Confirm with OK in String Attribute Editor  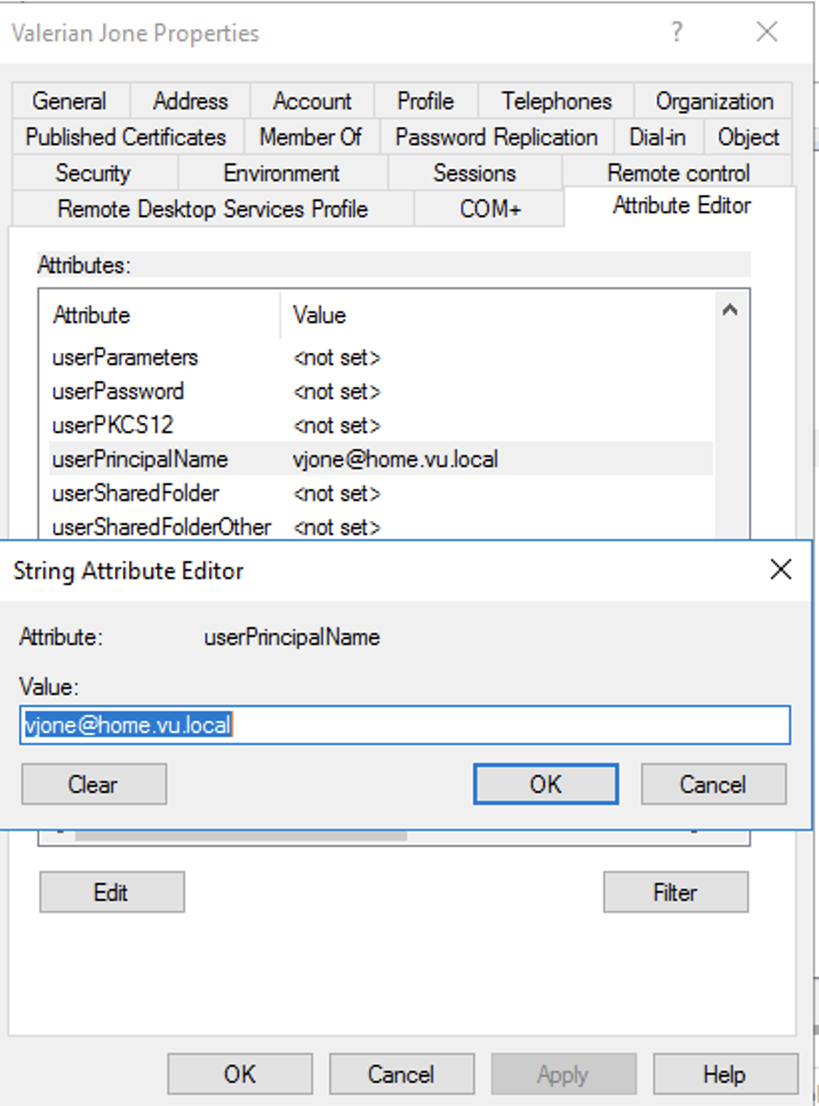tap(545, 785)
